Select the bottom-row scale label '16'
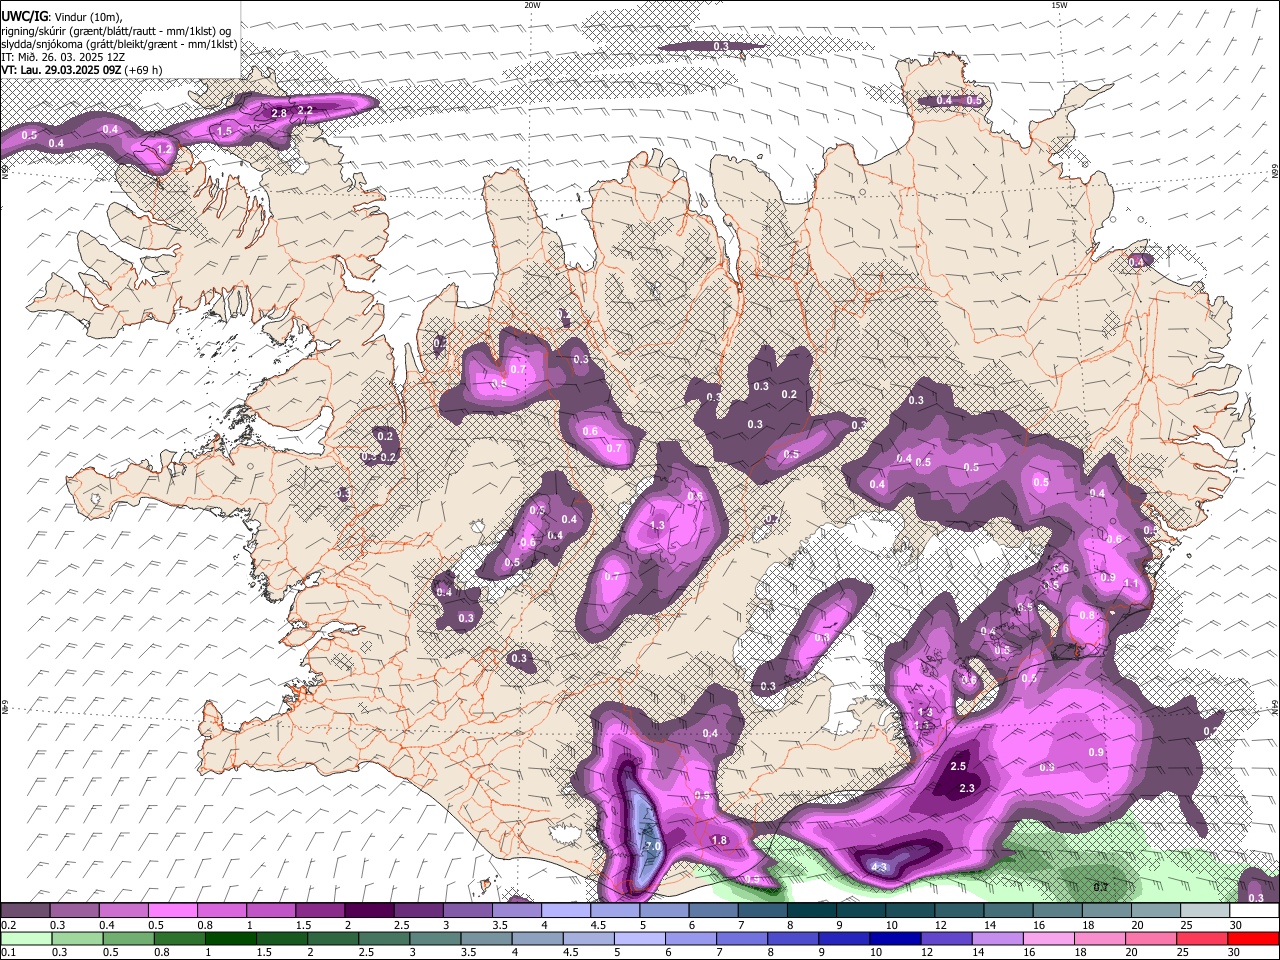Image resolution: width=1280 pixels, height=960 pixels. click(x=1031, y=953)
